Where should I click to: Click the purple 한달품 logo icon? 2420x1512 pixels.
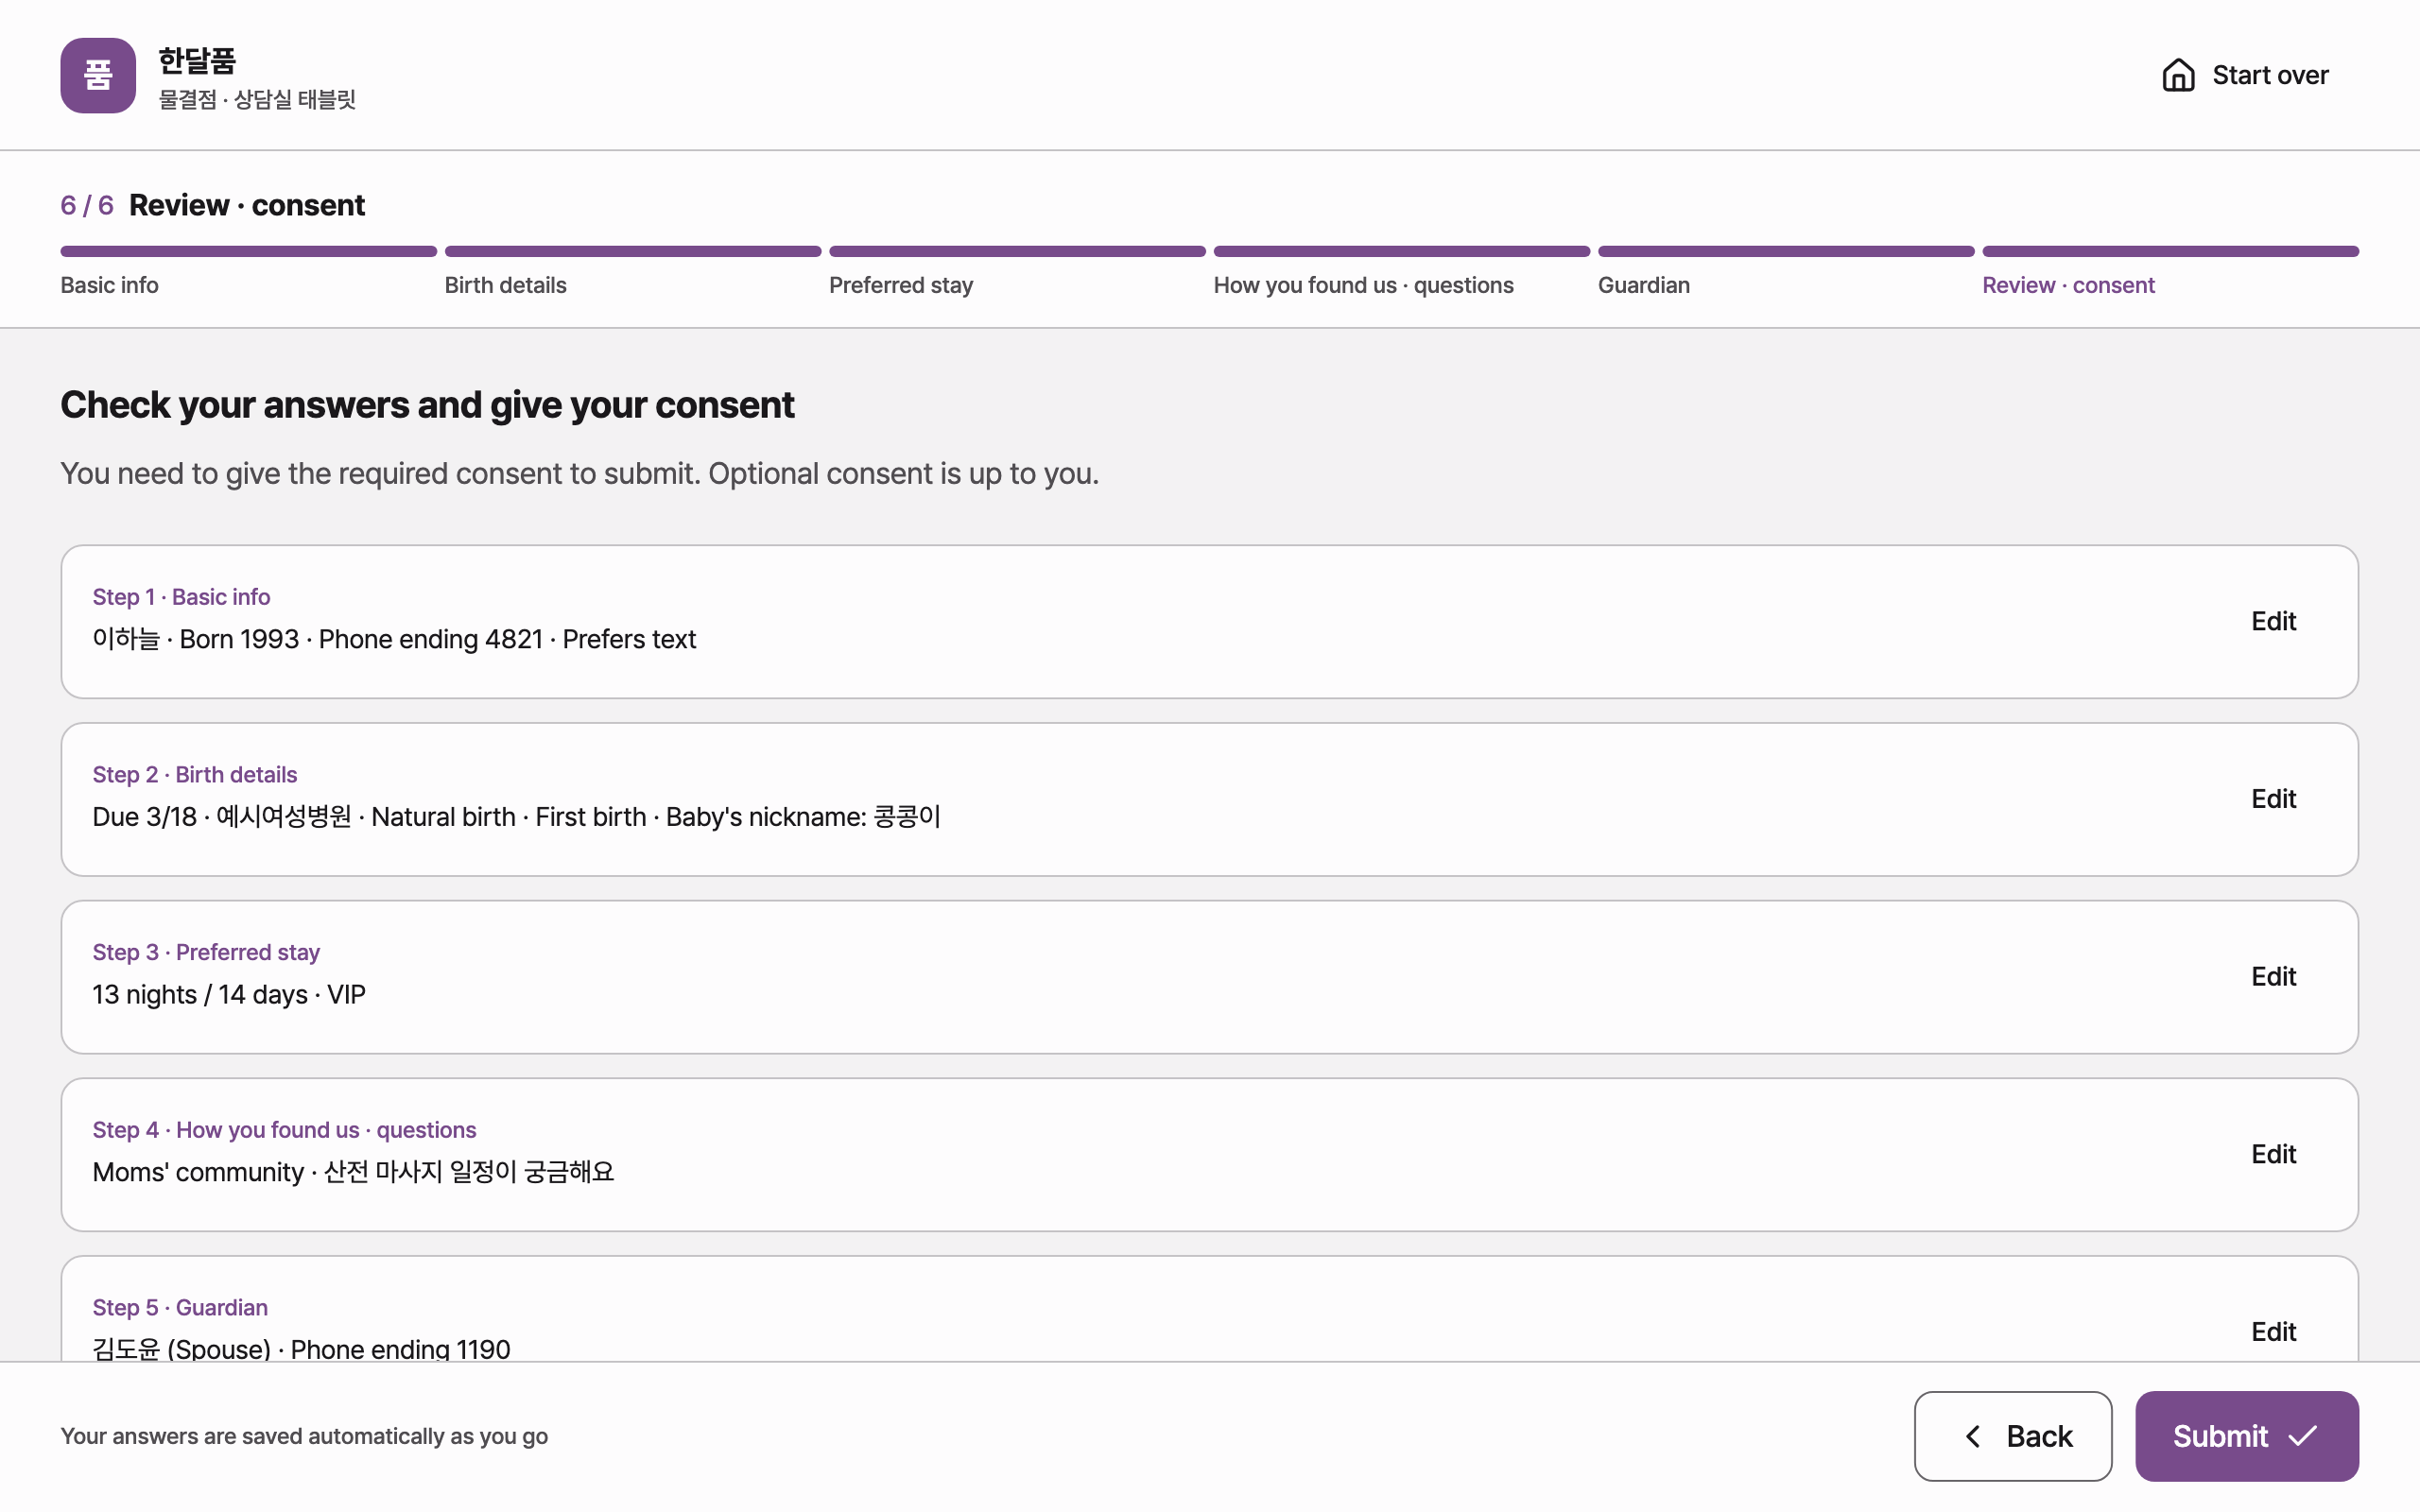coord(98,75)
